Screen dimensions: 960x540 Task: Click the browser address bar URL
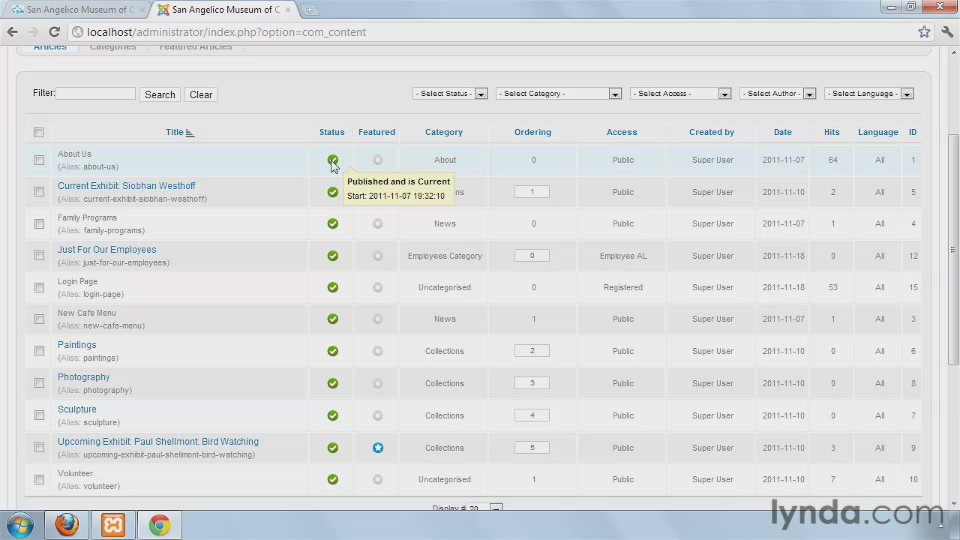(227, 32)
